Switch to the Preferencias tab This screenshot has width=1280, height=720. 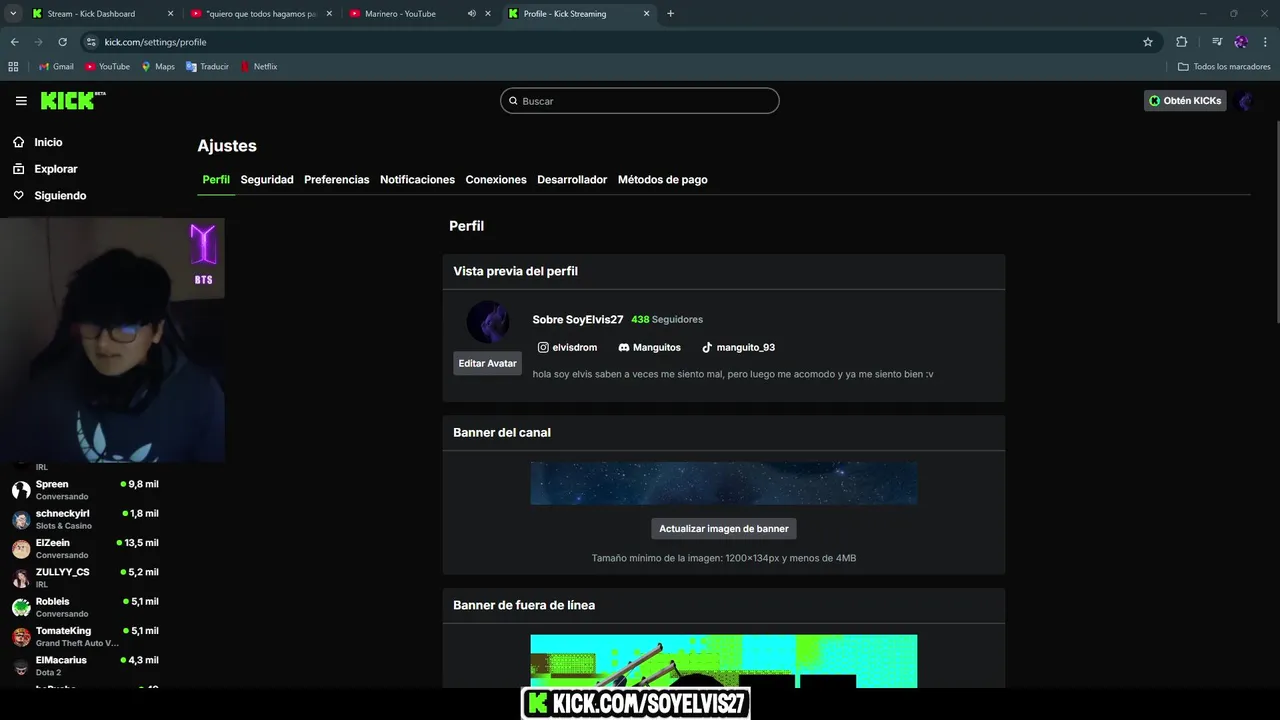click(337, 180)
